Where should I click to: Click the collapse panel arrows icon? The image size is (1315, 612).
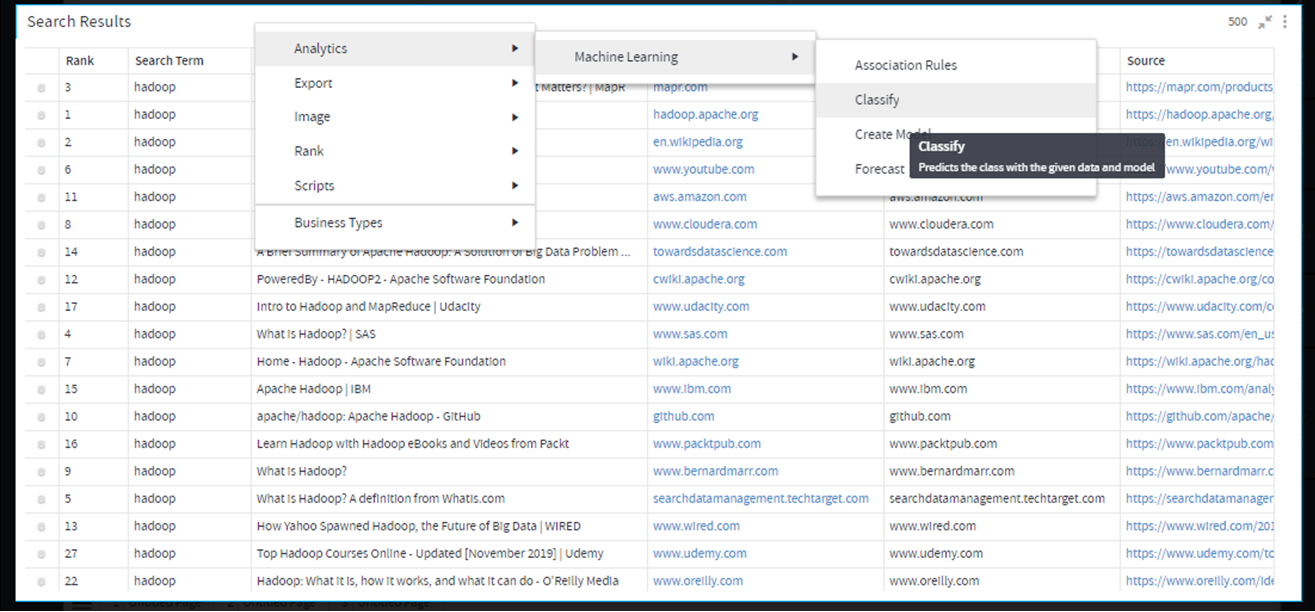[x=1266, y=21]
